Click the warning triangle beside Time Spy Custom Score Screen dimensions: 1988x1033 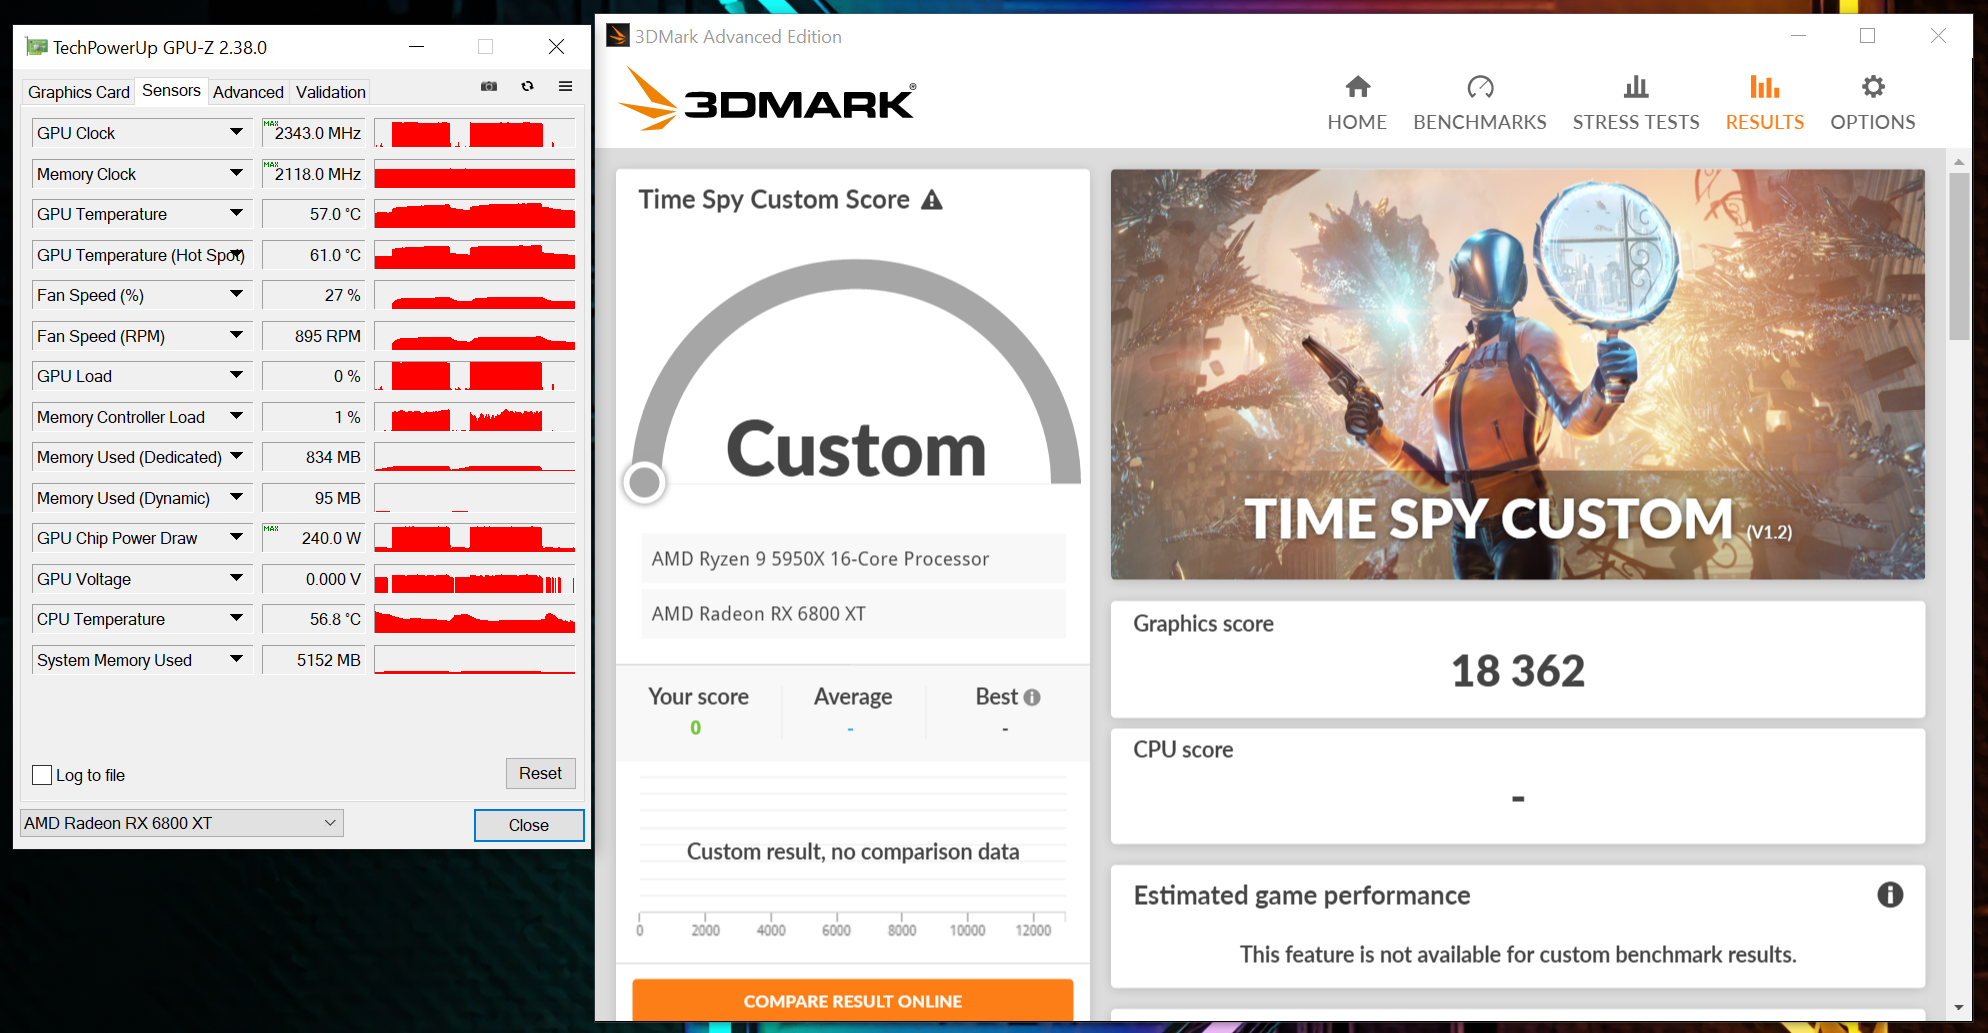[x=932, y=200]
